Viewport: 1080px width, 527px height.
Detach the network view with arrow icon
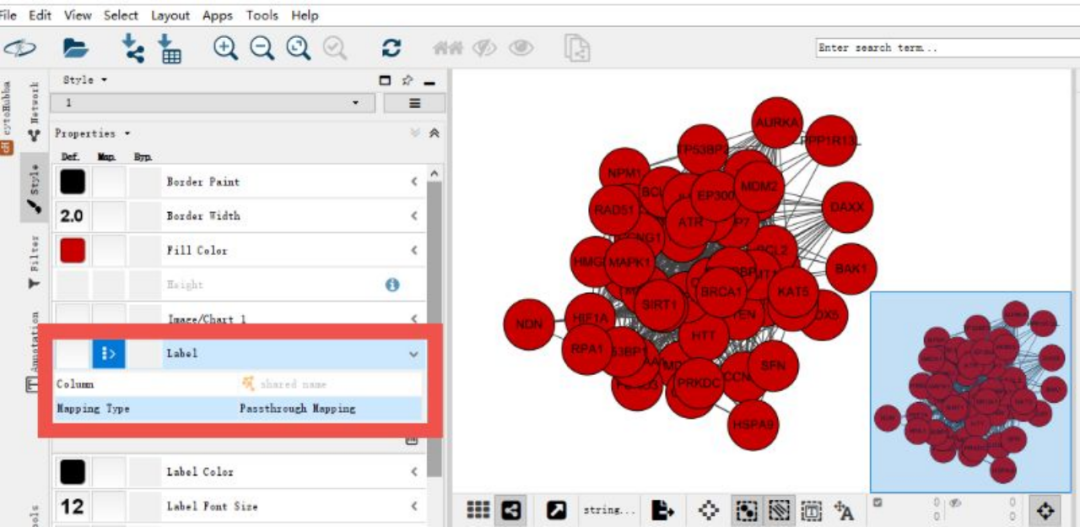coord(556,510)
